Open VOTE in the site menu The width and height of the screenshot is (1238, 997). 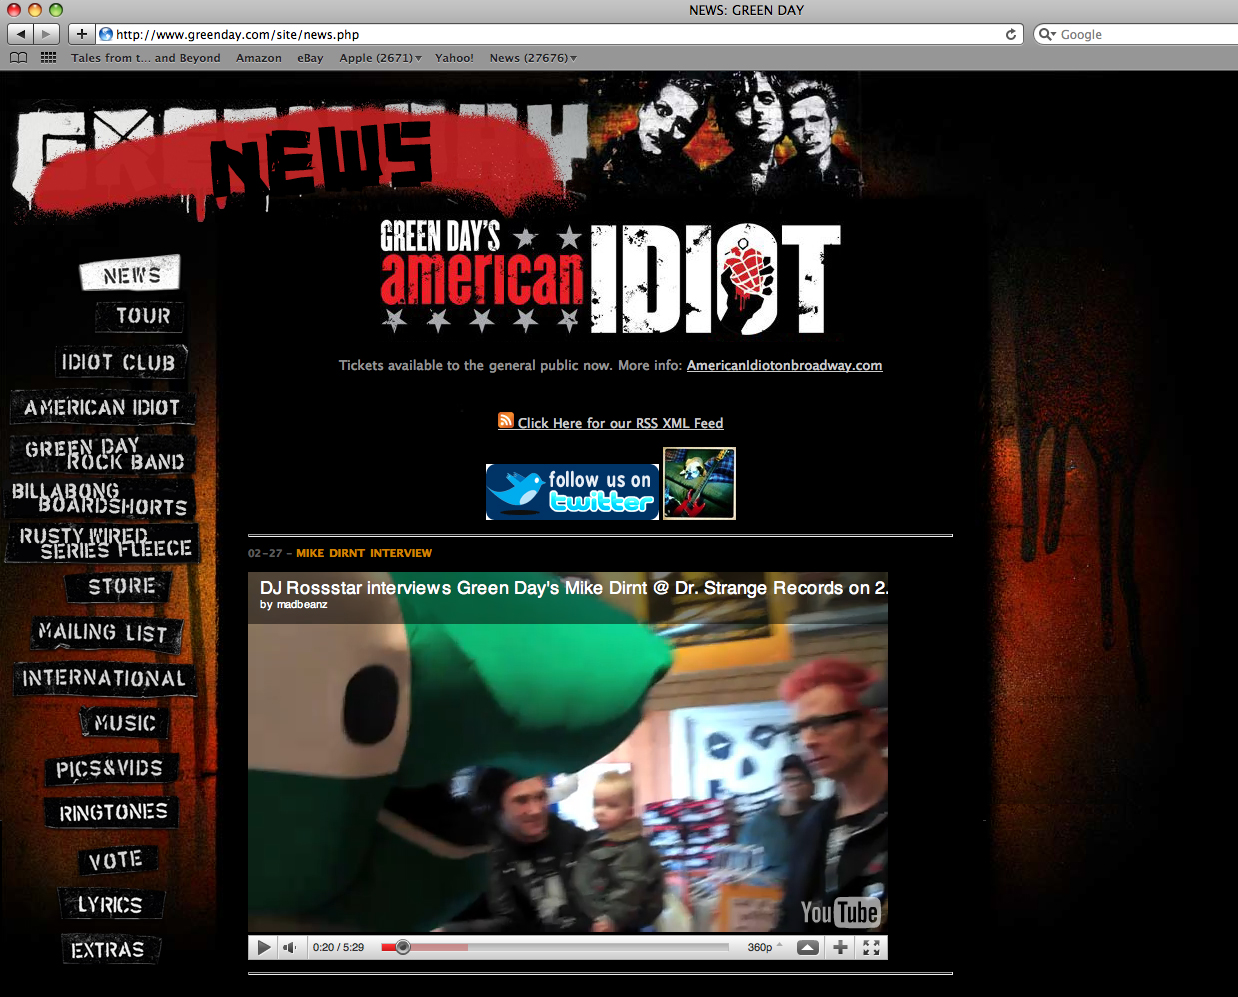(x=116, y=860)
